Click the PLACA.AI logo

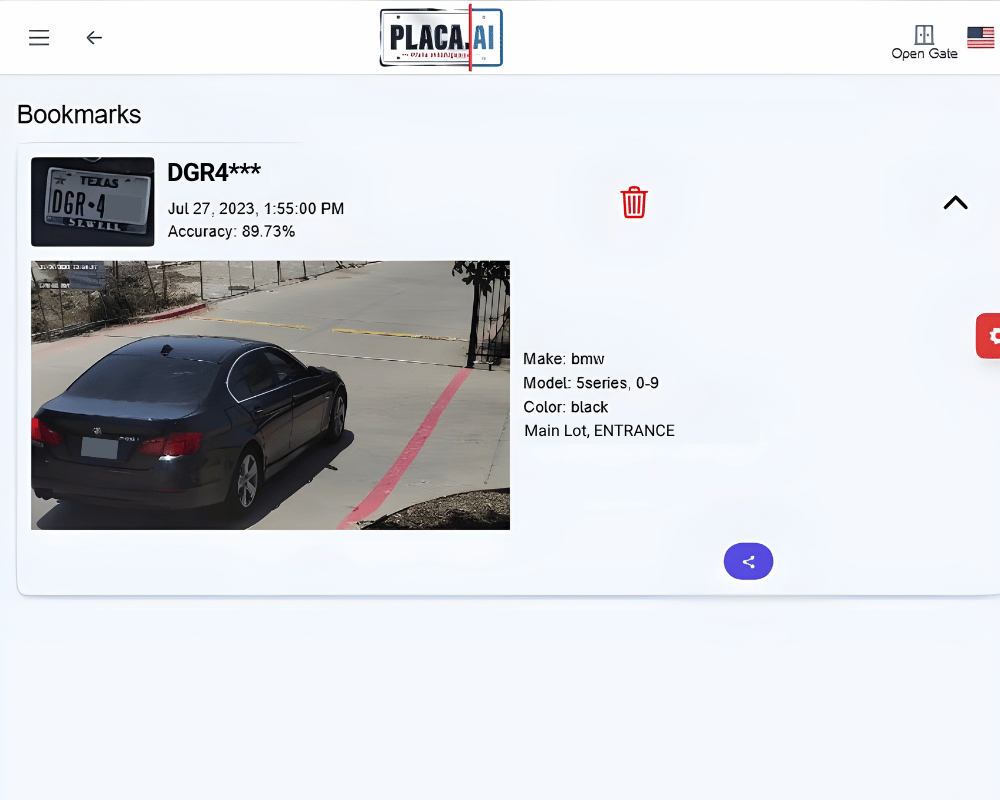(x=441, y=38)
